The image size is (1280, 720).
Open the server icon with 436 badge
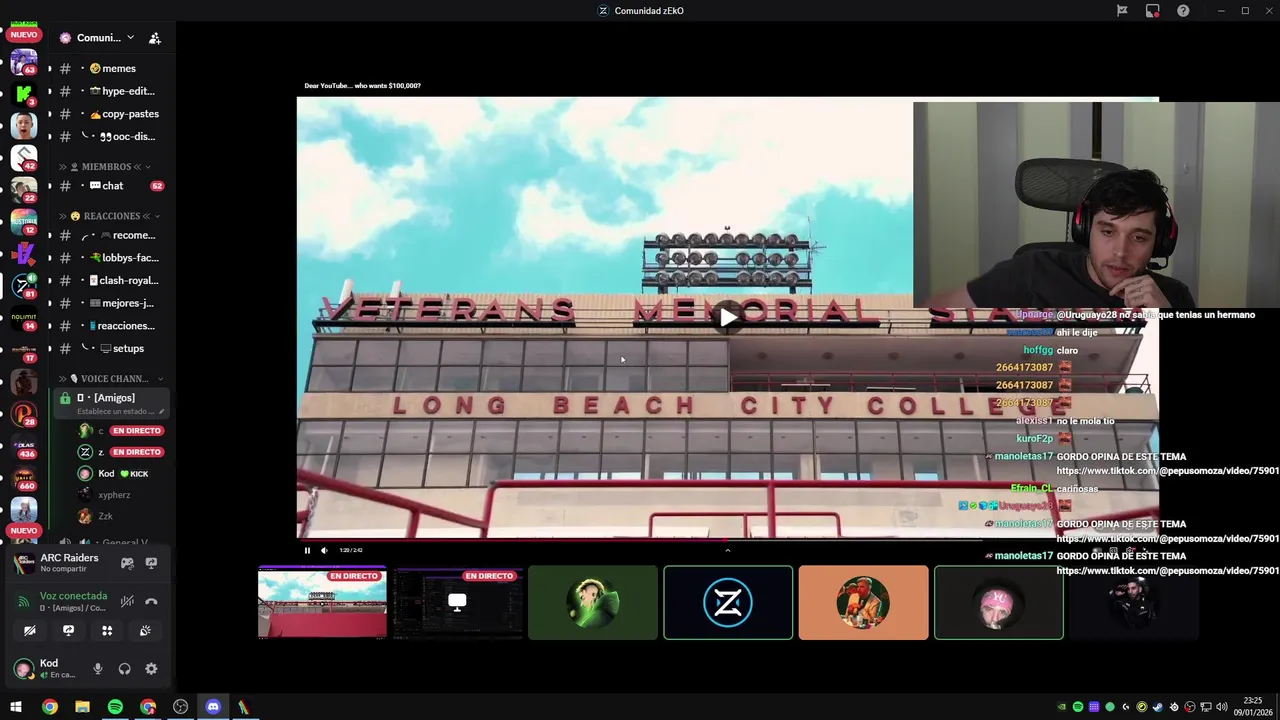click(24, 446)
